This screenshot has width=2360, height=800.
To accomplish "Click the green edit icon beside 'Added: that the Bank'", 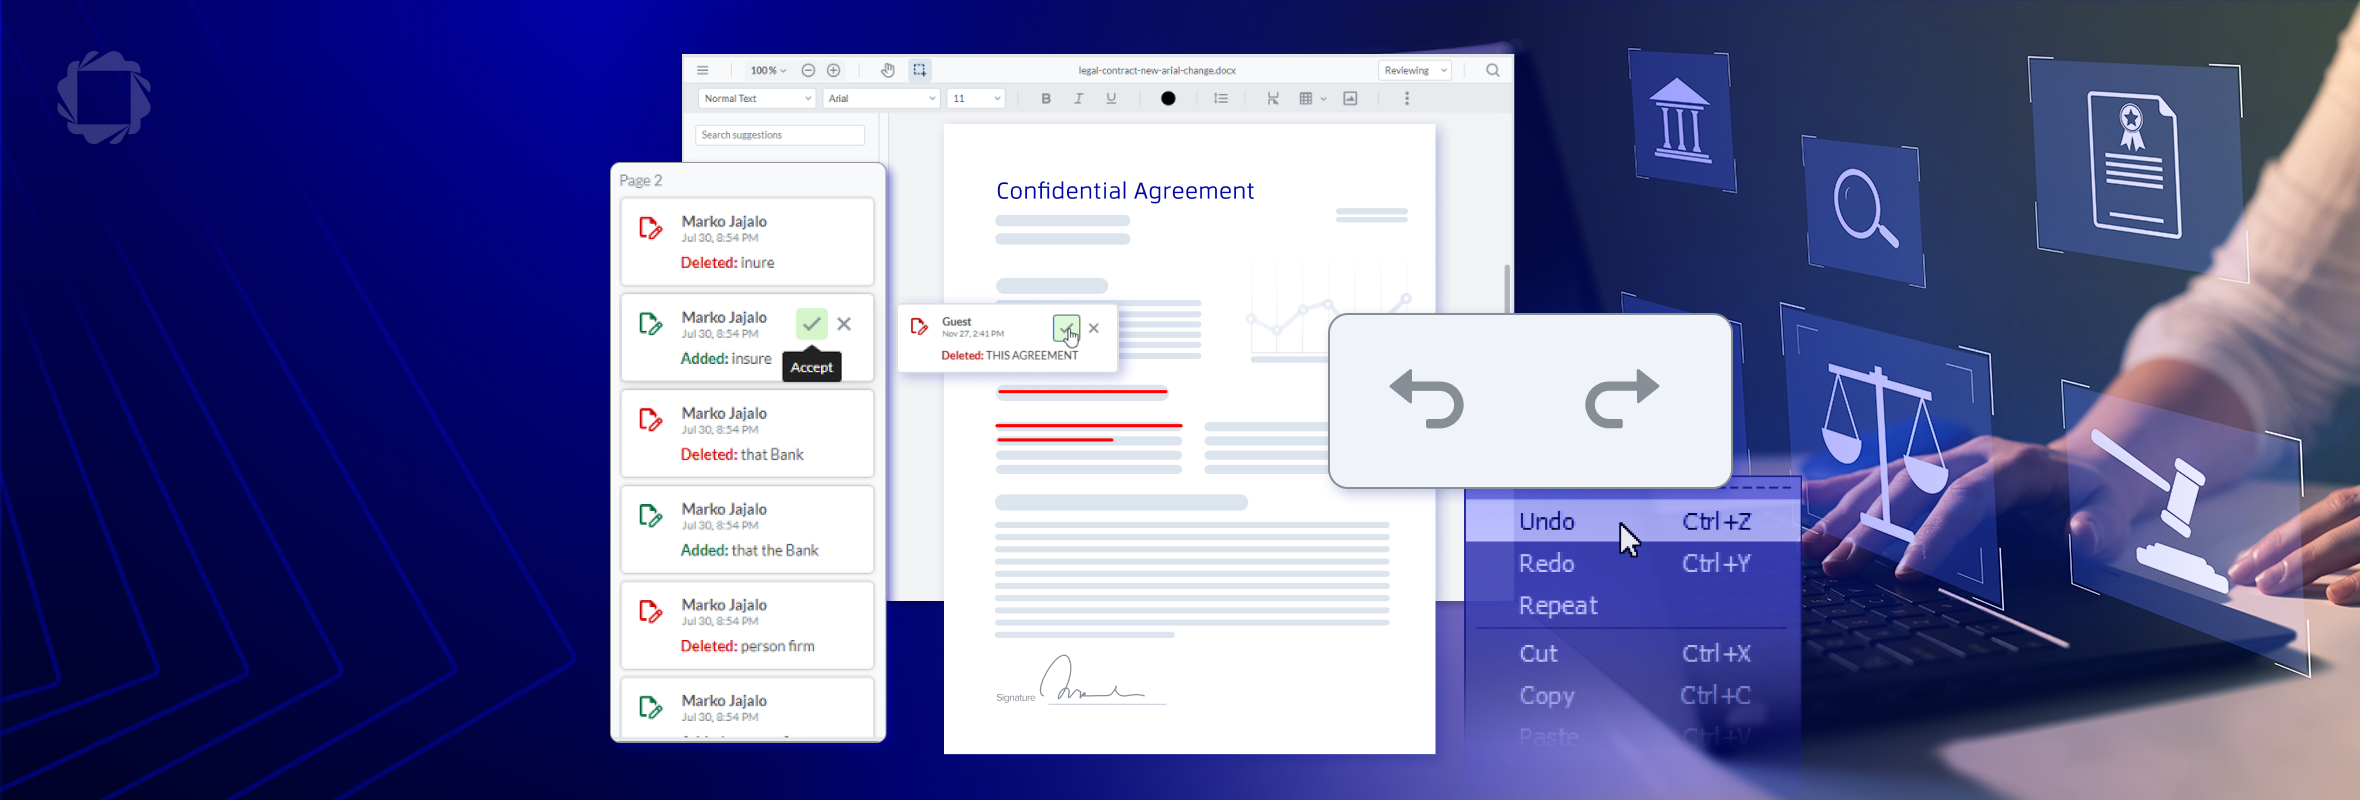I will pos(650,516).
